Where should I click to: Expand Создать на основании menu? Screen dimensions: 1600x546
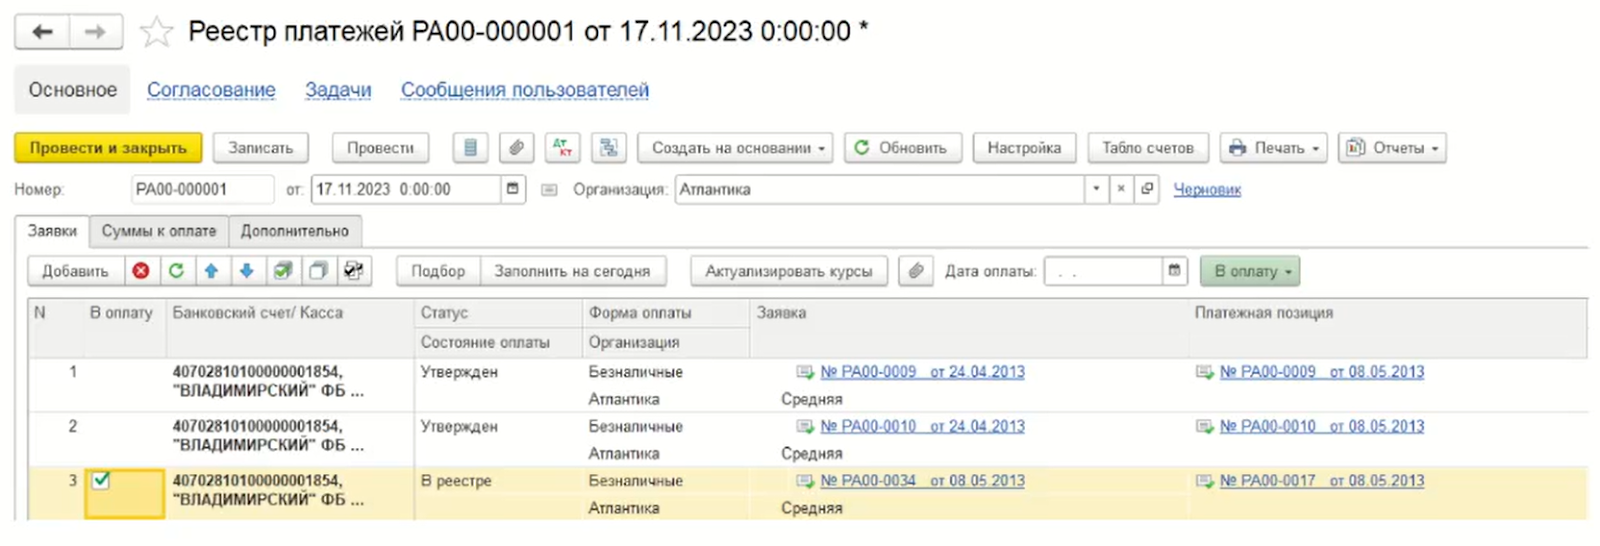(738, 148)
